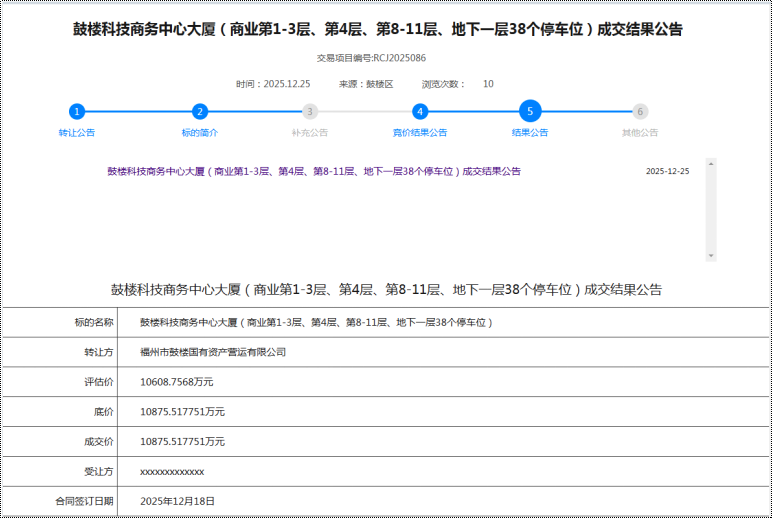Click step circle 4 for 竞价结果公告
Viewport: 773px width, 519px height.
pos(420,112)
